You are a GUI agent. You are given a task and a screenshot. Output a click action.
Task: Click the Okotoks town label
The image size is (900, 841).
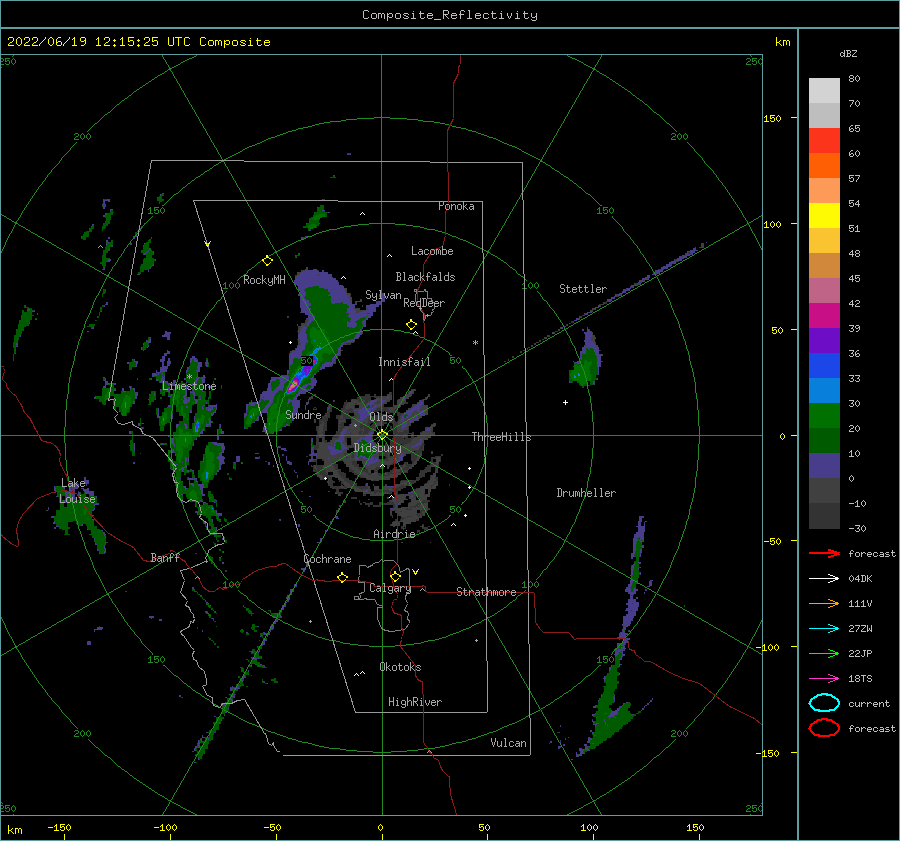400,667
